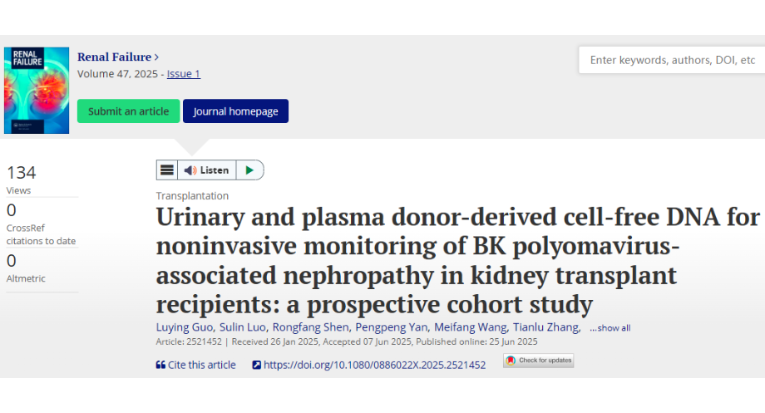Open the ReadSpeaker menu icon
765x413 pixels.
(x=167, y=170)
